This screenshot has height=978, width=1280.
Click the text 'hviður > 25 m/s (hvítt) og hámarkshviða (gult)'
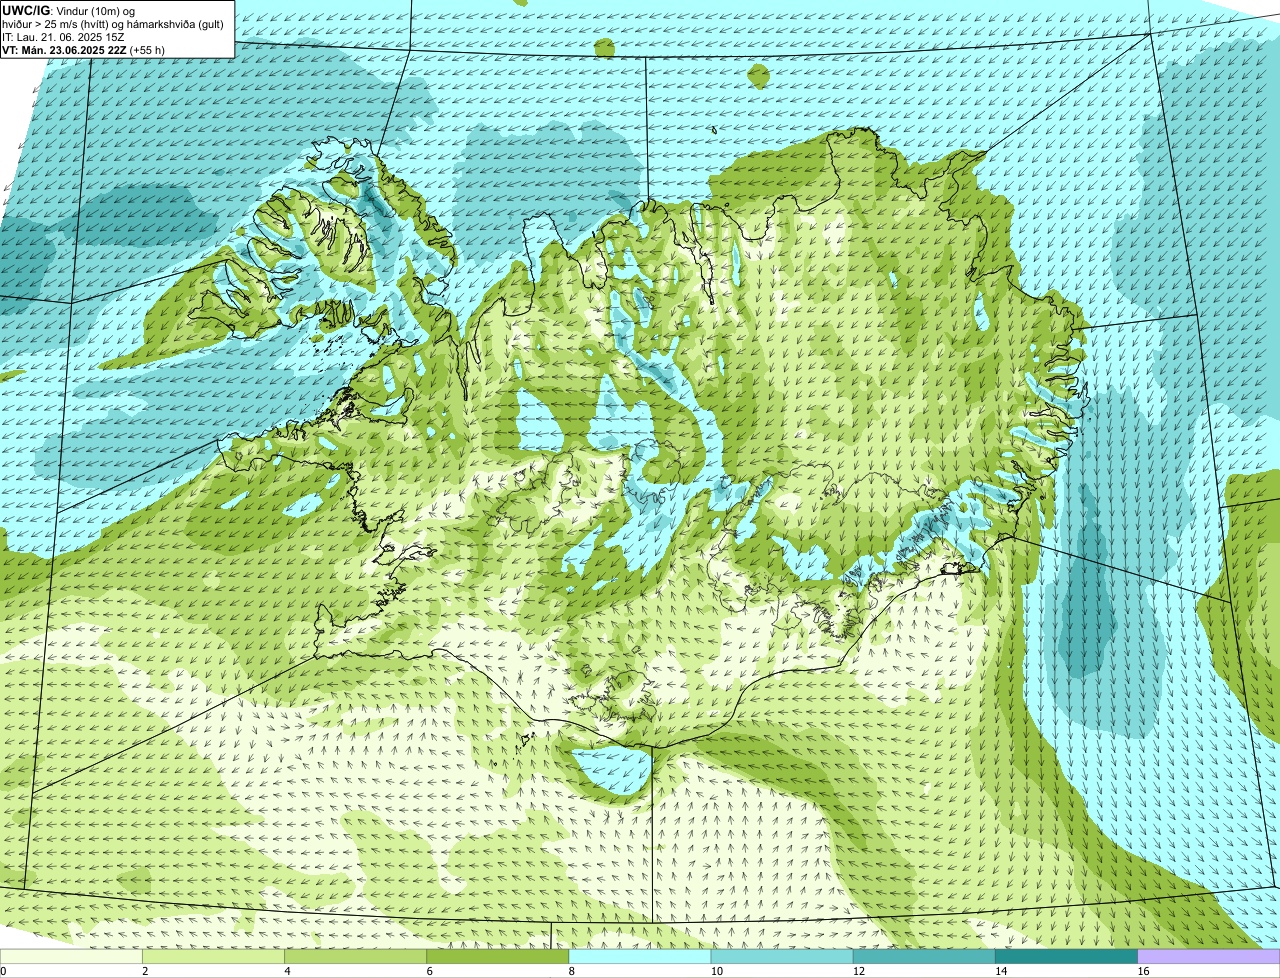113,24
